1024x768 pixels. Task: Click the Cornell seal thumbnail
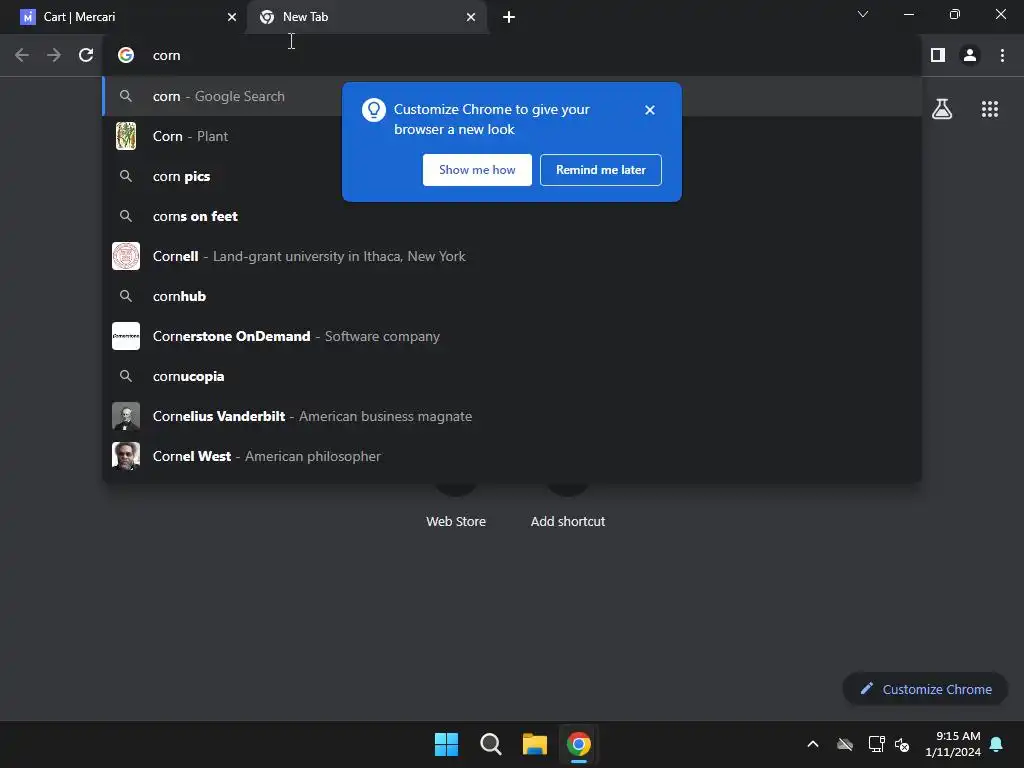126,256
